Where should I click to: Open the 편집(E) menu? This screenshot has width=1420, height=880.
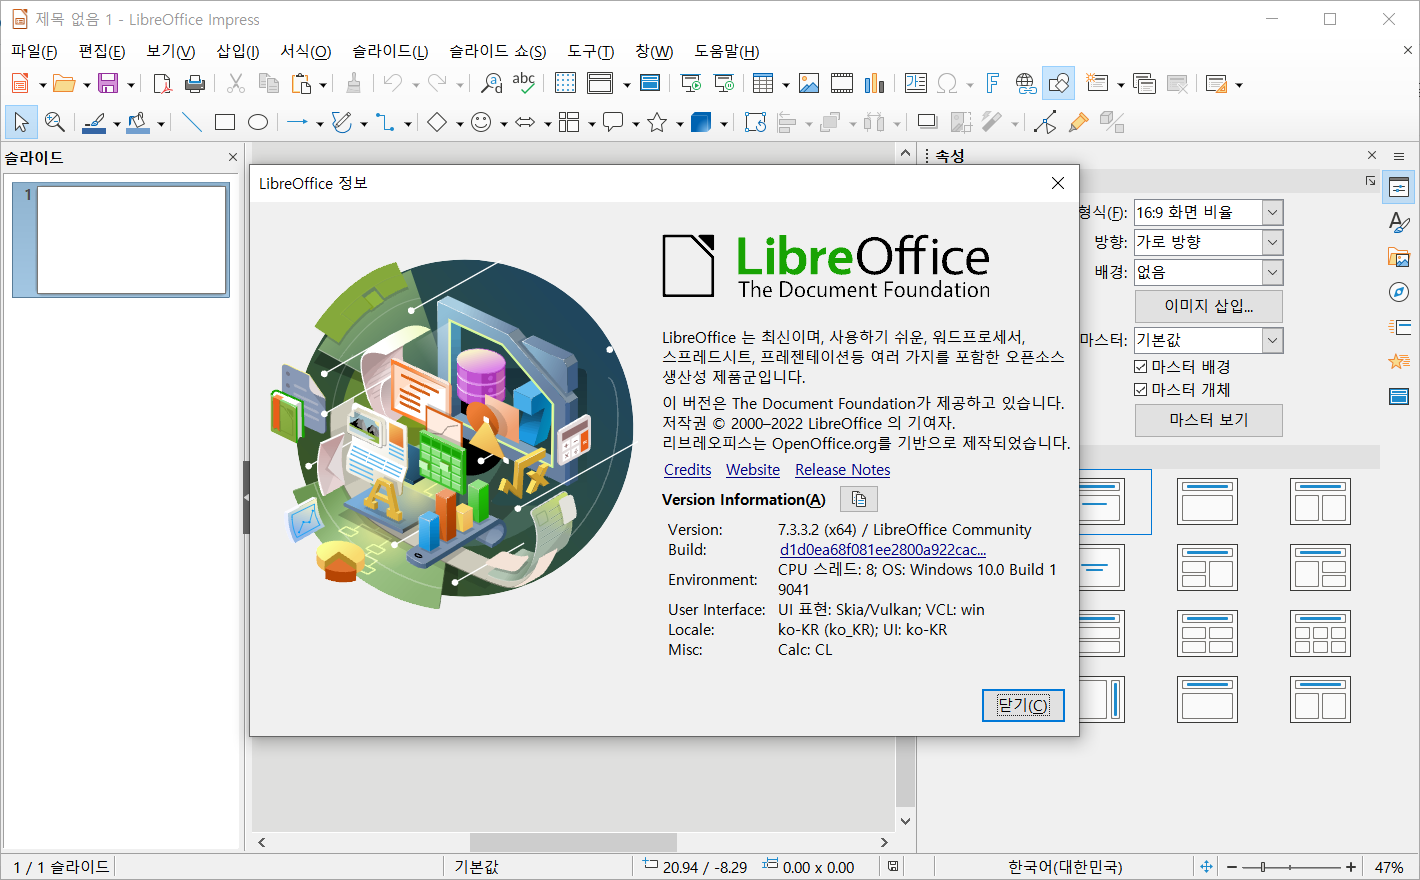coord(102,51)
